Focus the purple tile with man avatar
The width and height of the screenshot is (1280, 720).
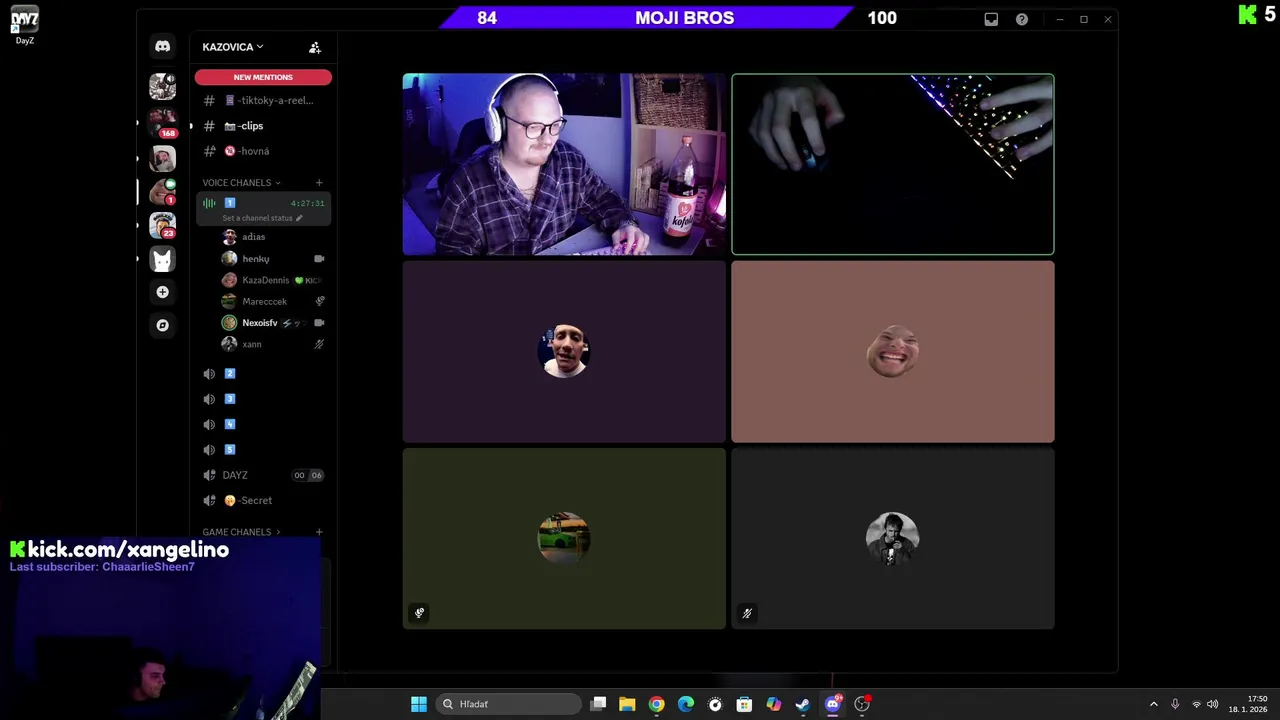(564, 351)
